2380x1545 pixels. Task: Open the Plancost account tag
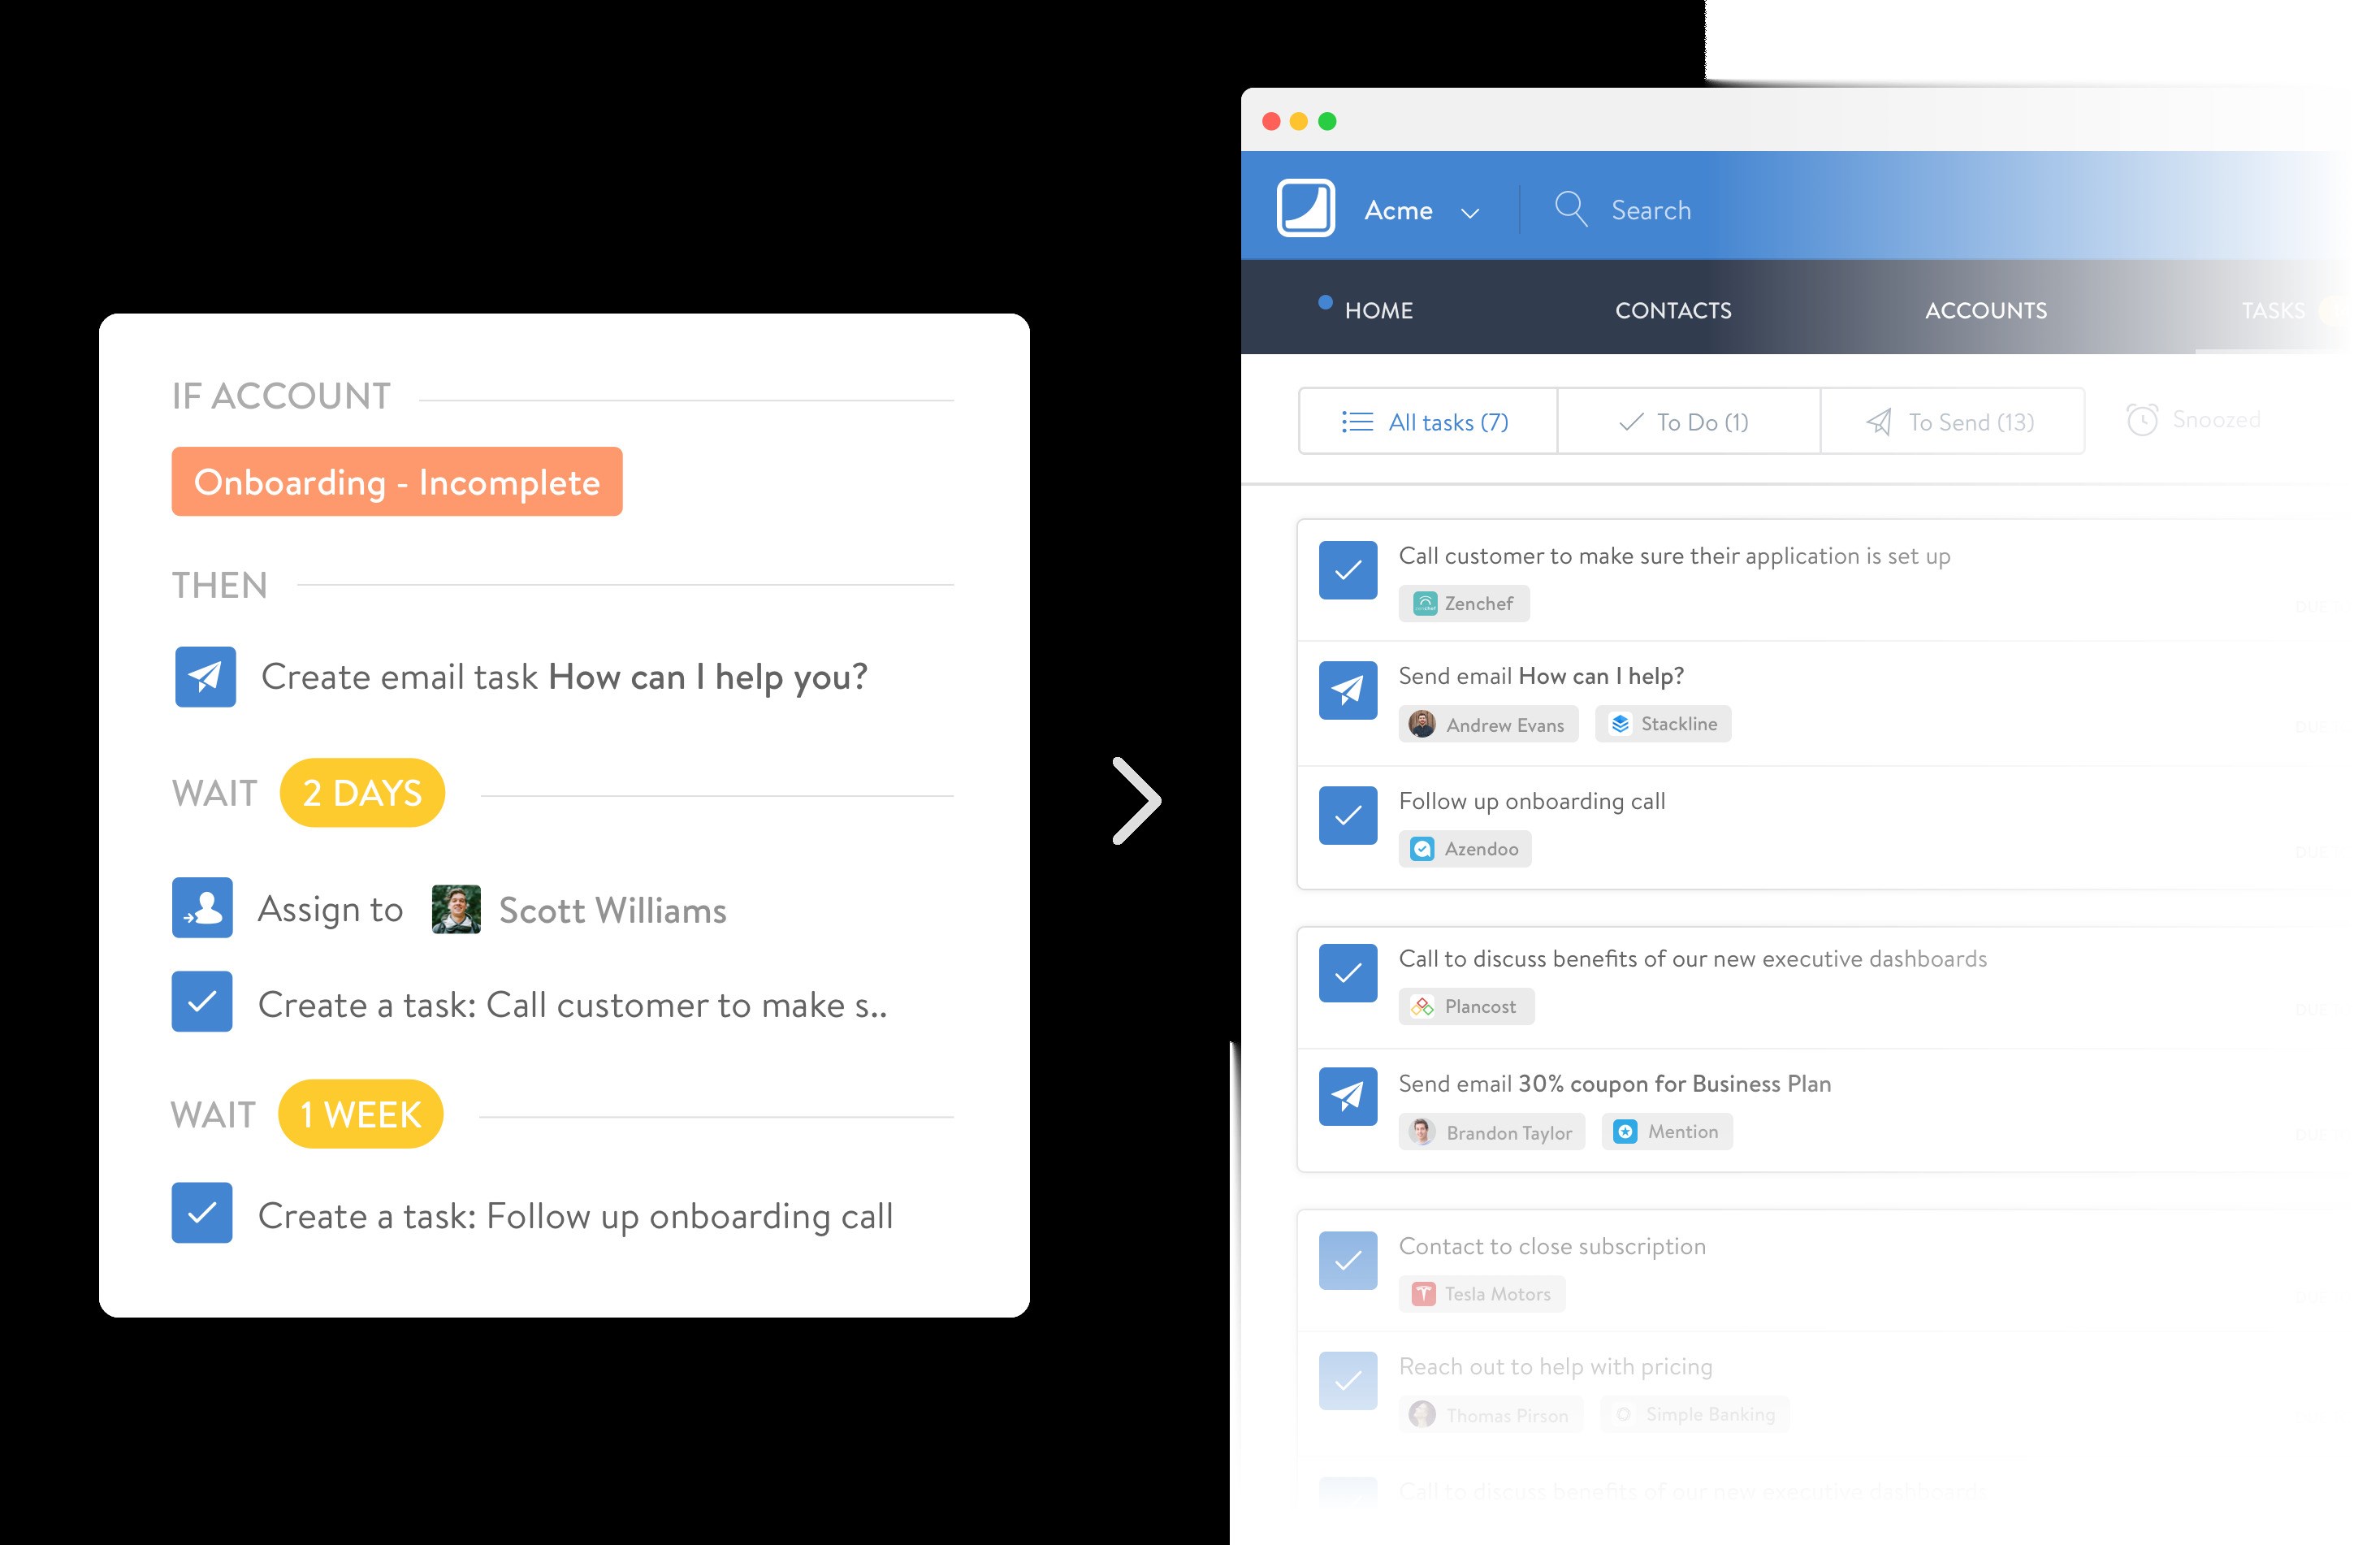click(x=1465, y=1007)
